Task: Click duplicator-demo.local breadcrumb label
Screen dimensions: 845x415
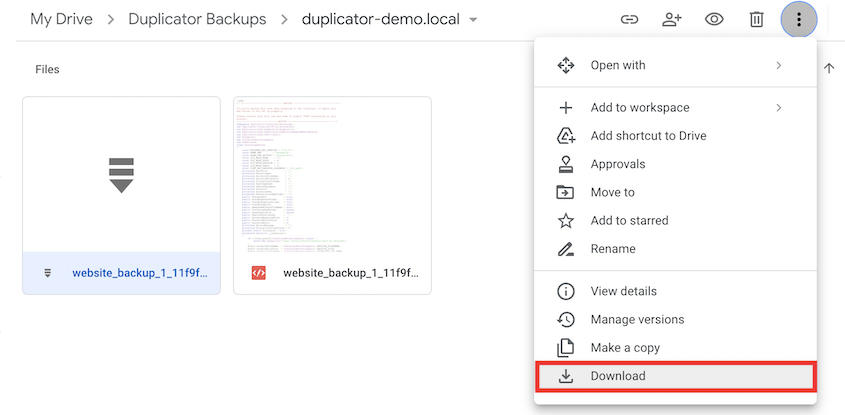Action: click(x=381, y=19)
